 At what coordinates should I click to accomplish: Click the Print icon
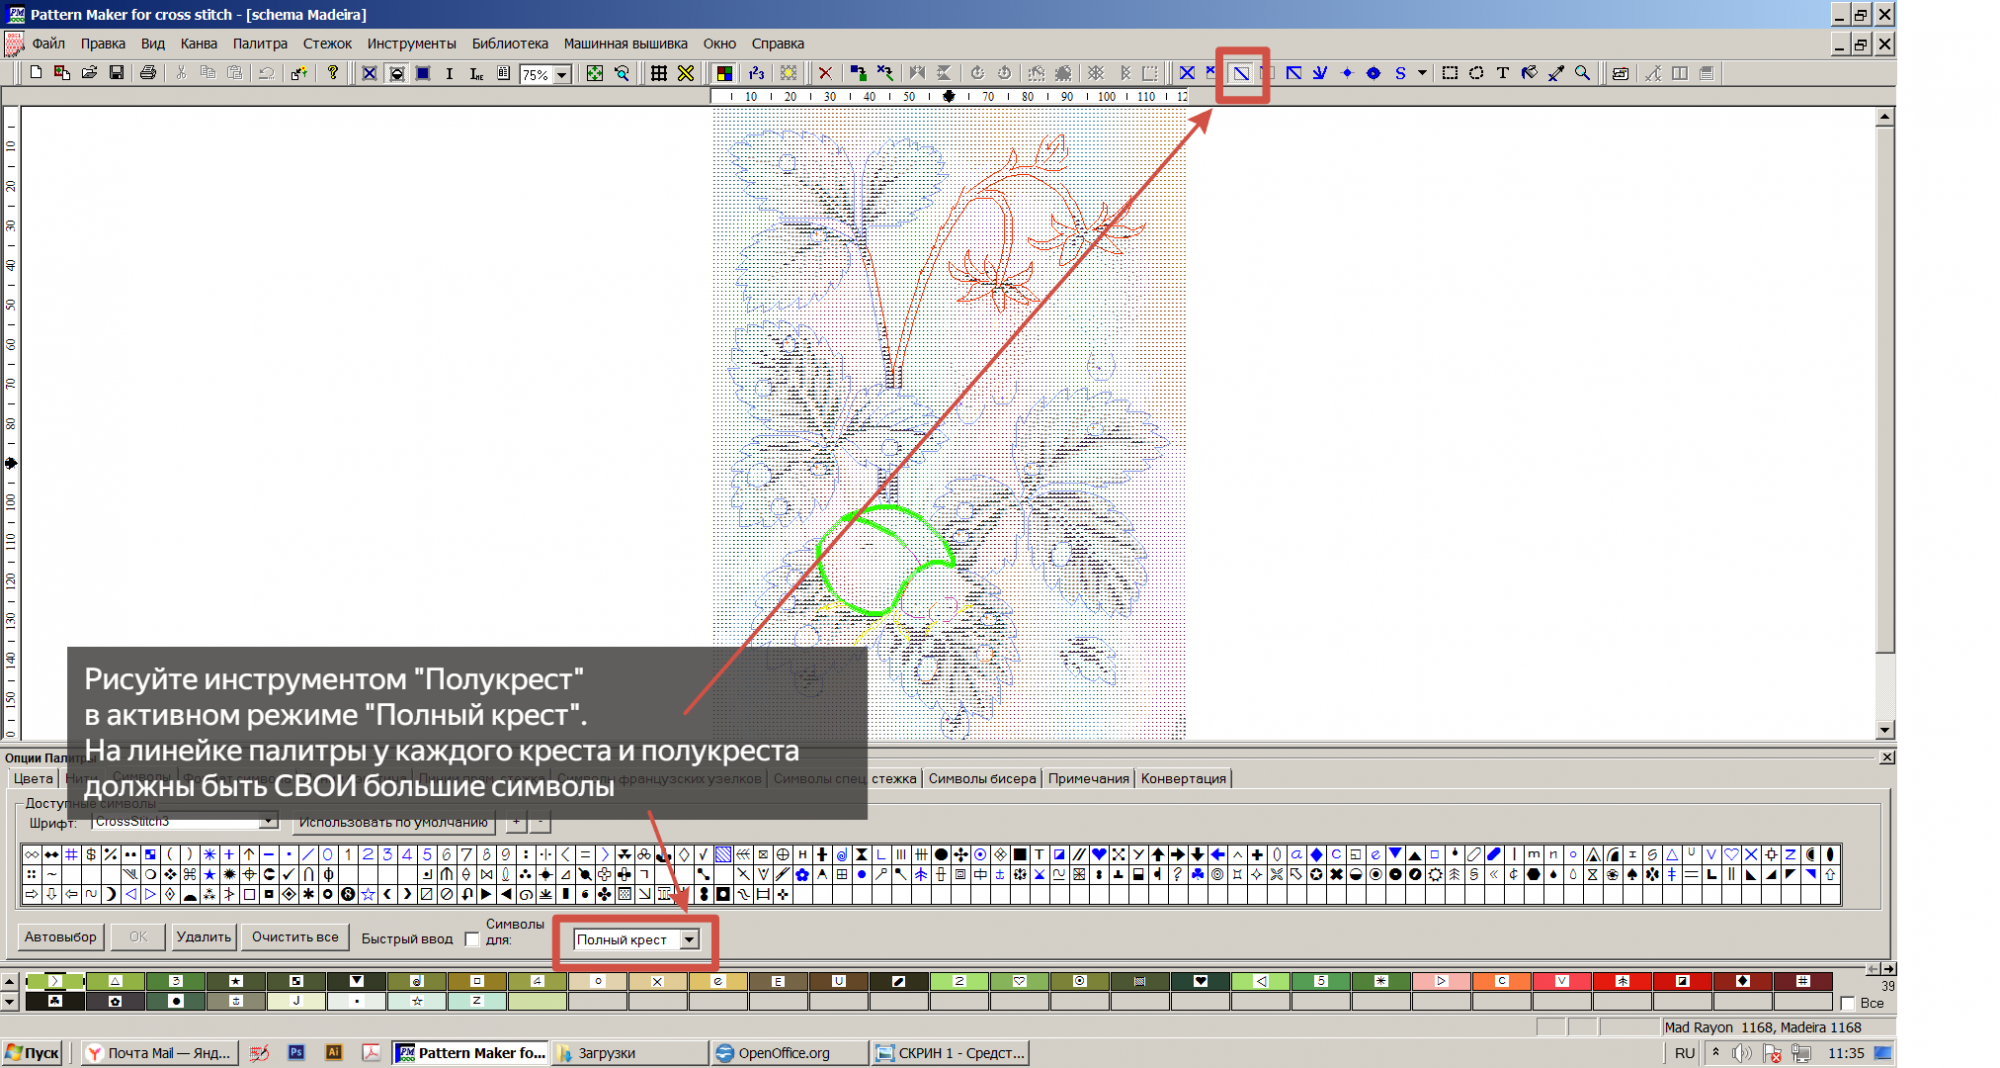click(x=148, y=73)
